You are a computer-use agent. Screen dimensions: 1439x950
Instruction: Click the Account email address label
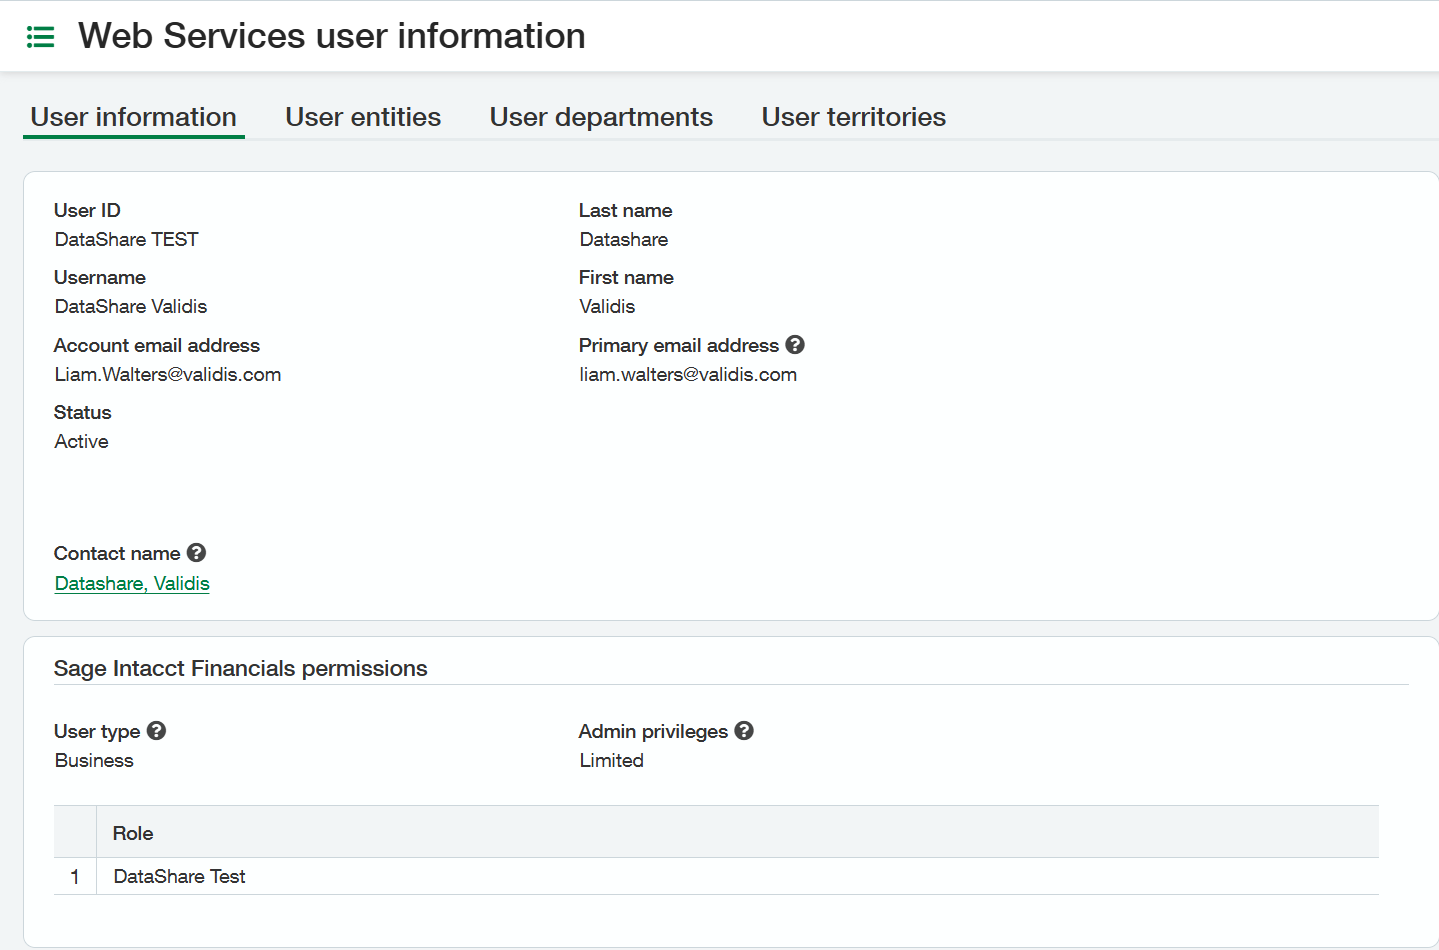(157, 345)
